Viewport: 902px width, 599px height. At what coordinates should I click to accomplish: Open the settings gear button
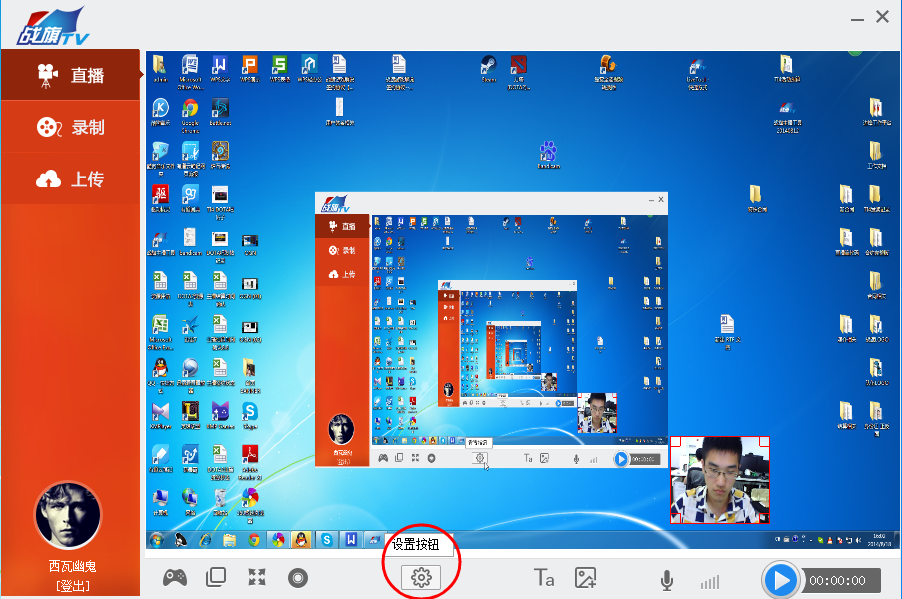[421, 577]
